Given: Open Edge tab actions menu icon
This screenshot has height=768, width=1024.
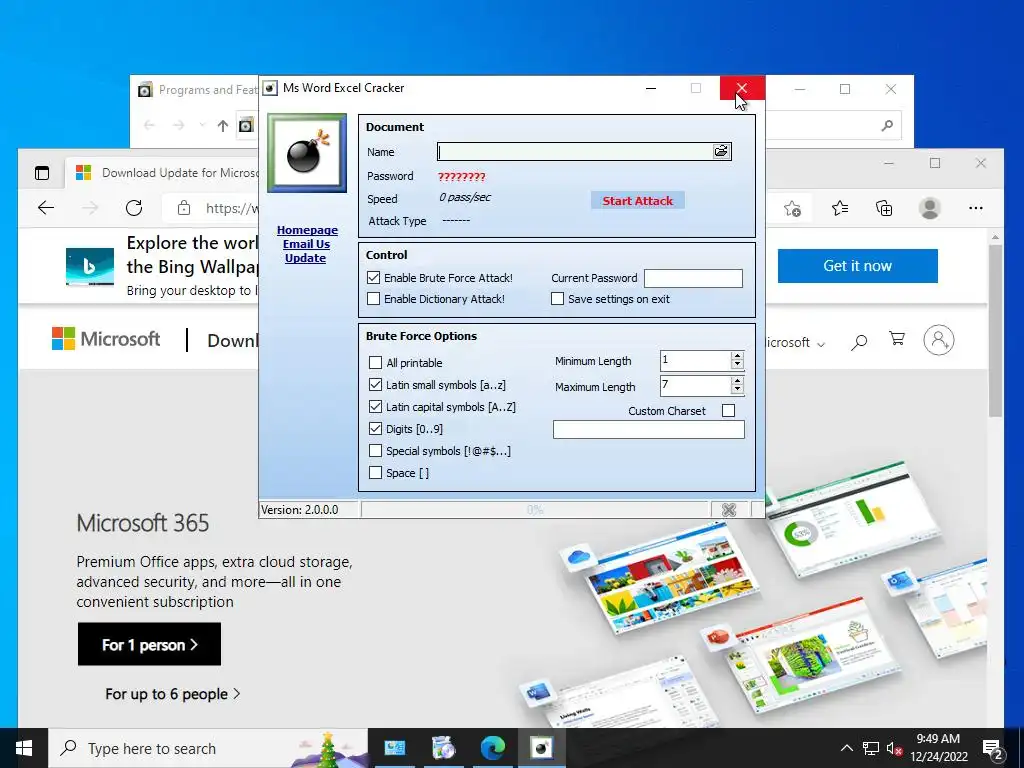Looking at the screenshot, I should click(42, 173).
